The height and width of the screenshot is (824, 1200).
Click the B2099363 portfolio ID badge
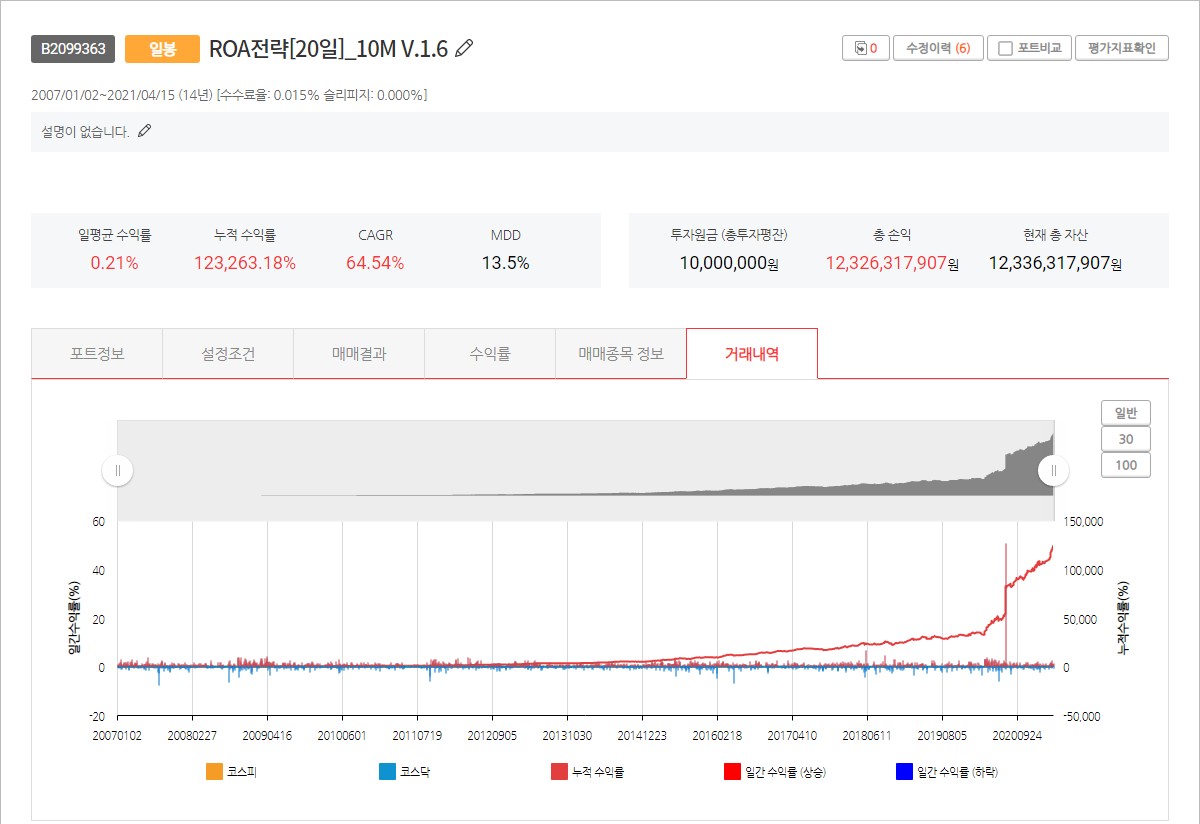tap(73, 49)
